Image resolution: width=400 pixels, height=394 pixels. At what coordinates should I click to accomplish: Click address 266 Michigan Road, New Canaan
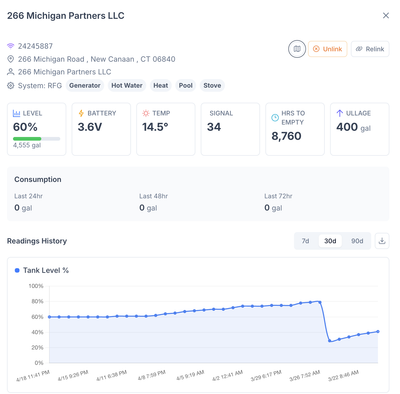tap(97, 59)
